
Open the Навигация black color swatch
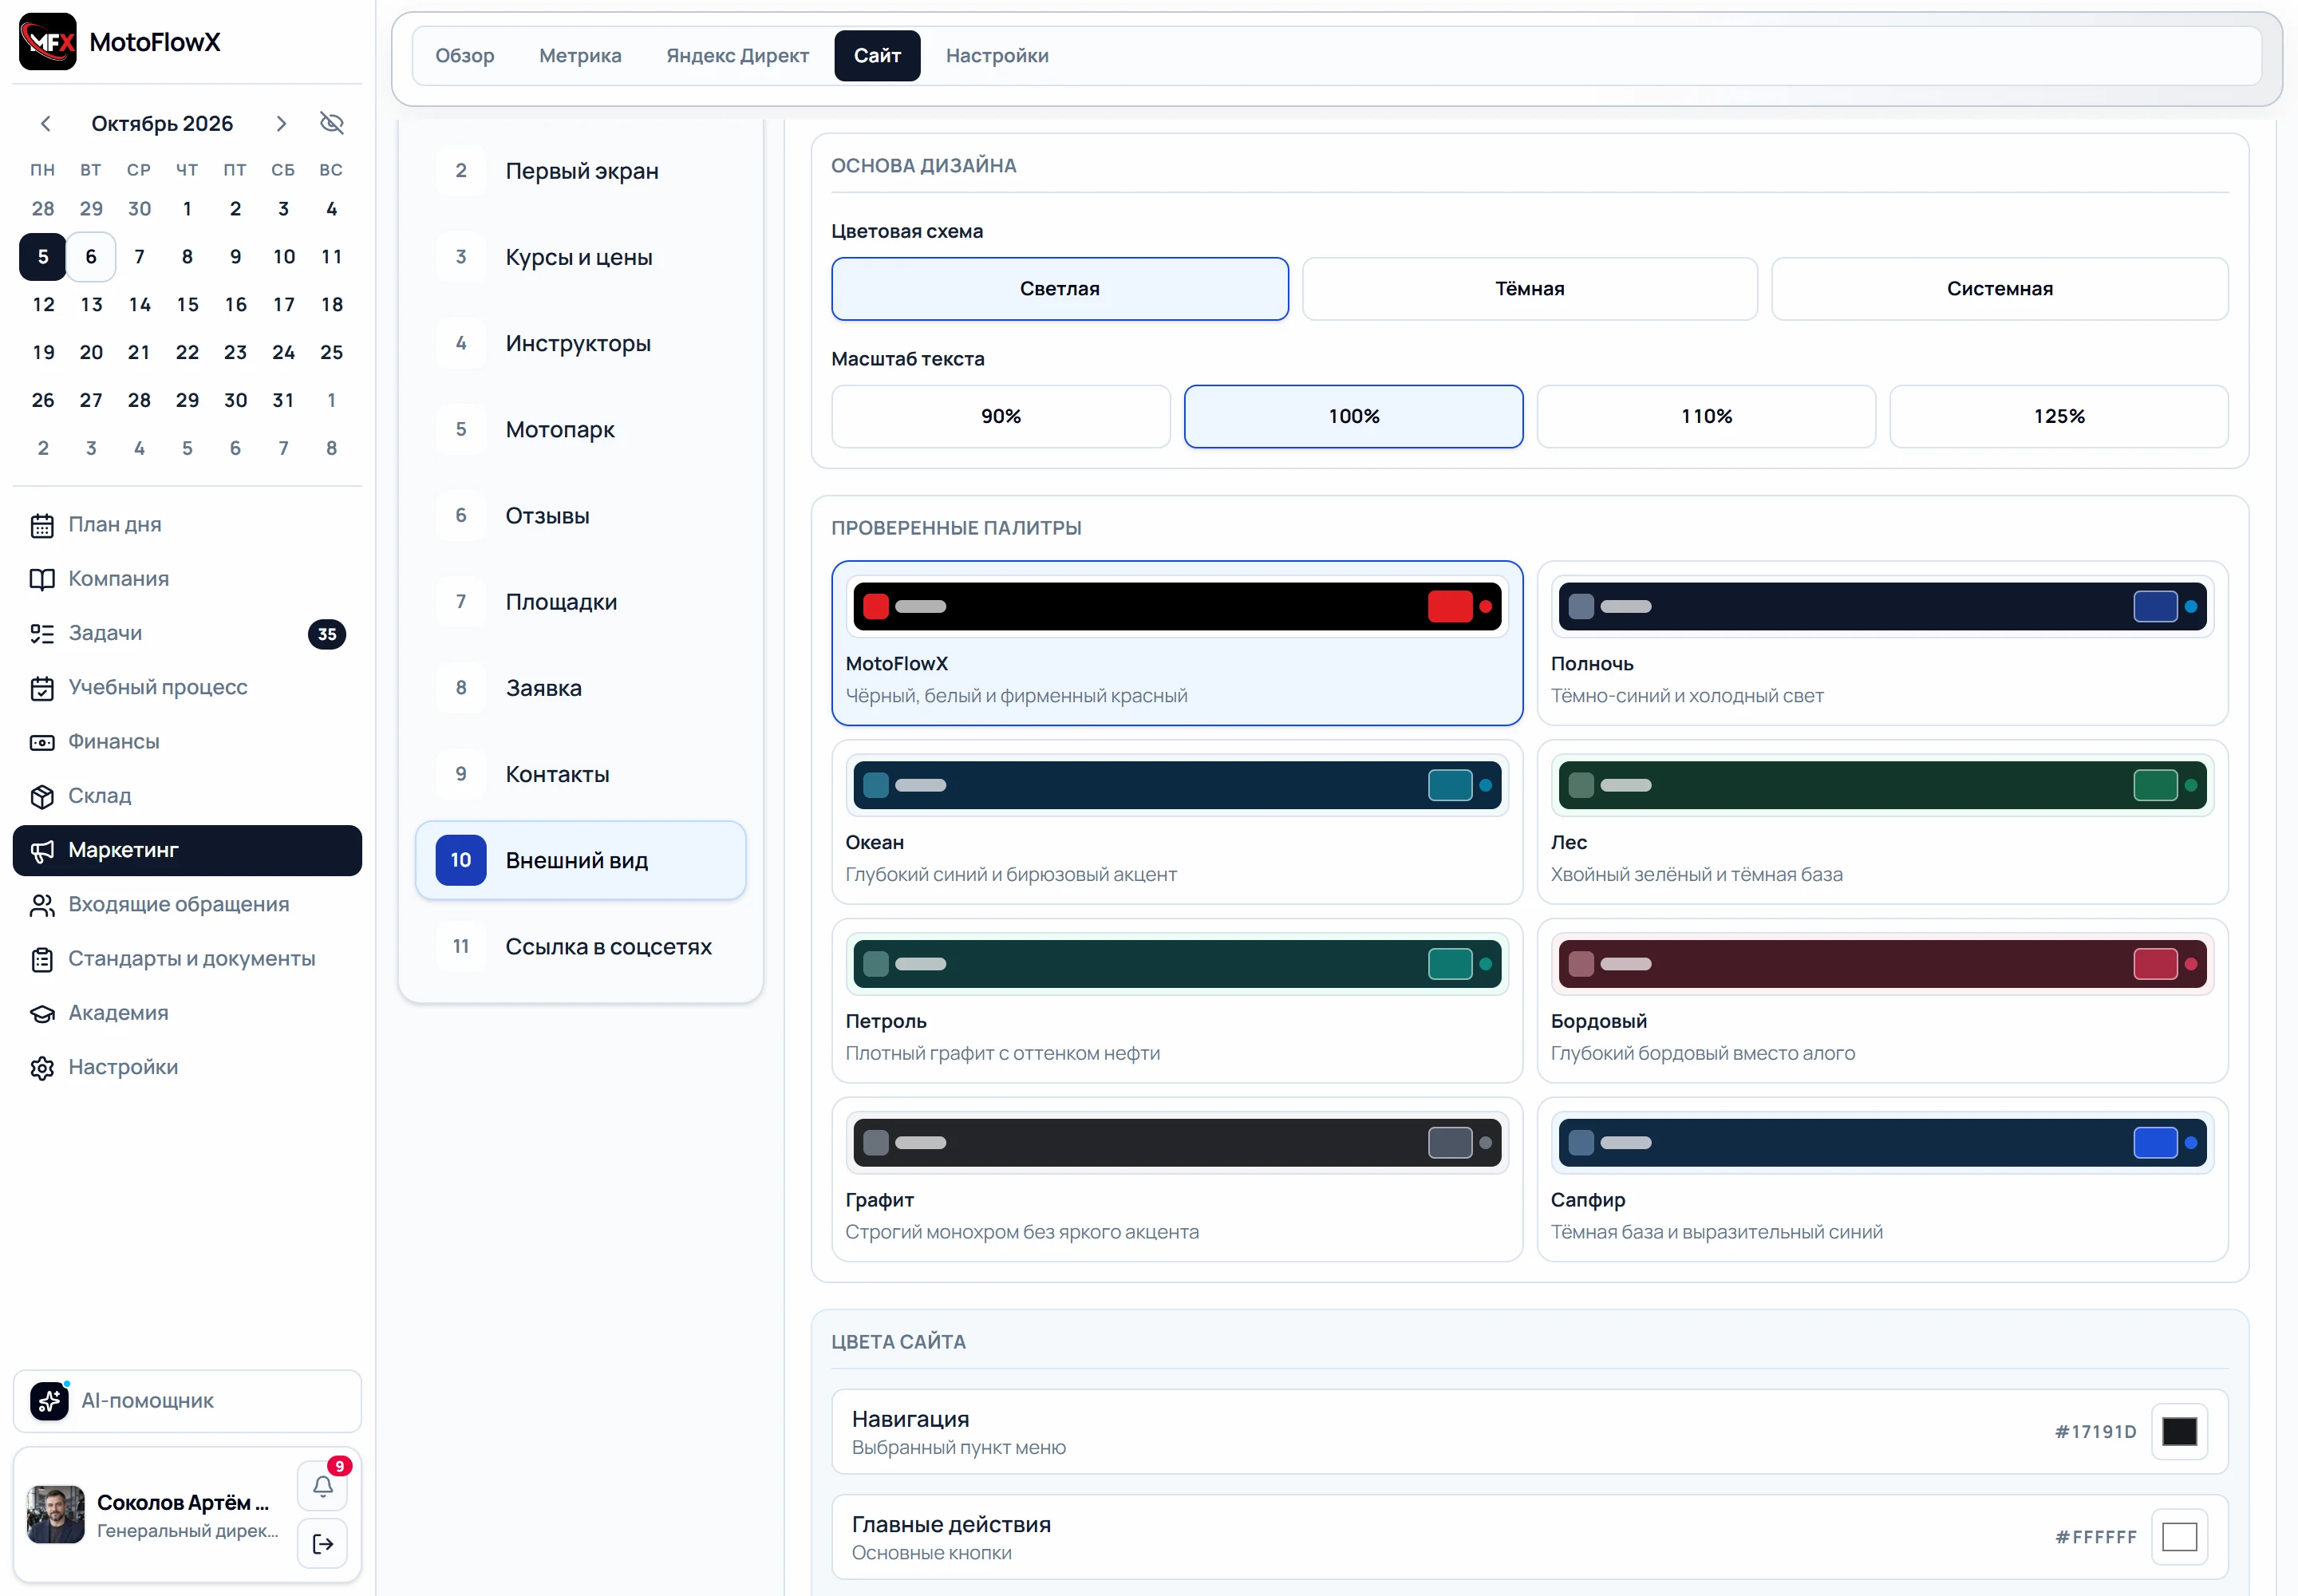tap(2178, 1432)
